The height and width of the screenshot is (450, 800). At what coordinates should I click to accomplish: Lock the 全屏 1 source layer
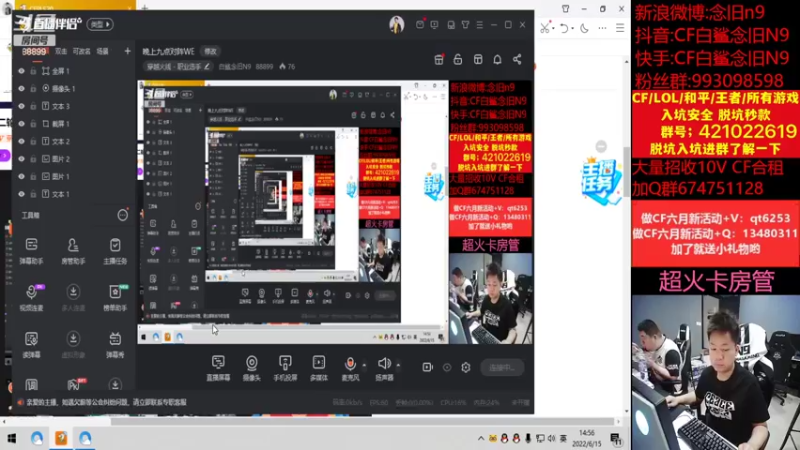tap(33, 71)
